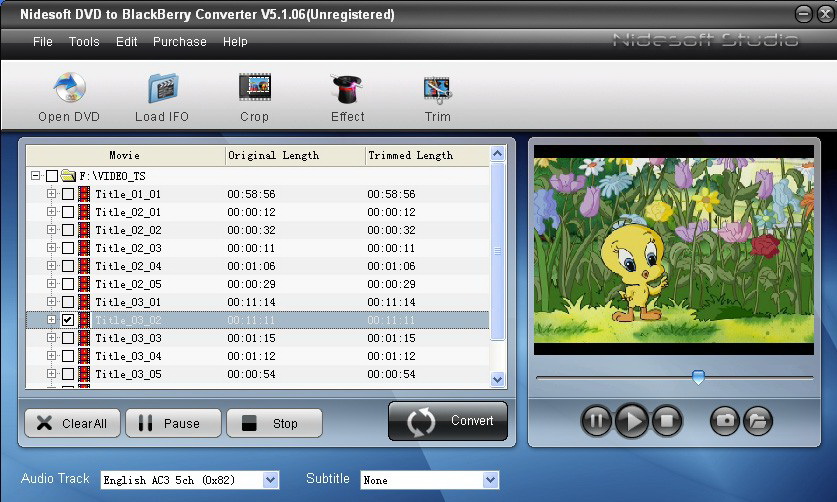Check the Title_03_01 checkbox
The width and height of the screenshot is (837, 502).
click(x=68, y=302)
